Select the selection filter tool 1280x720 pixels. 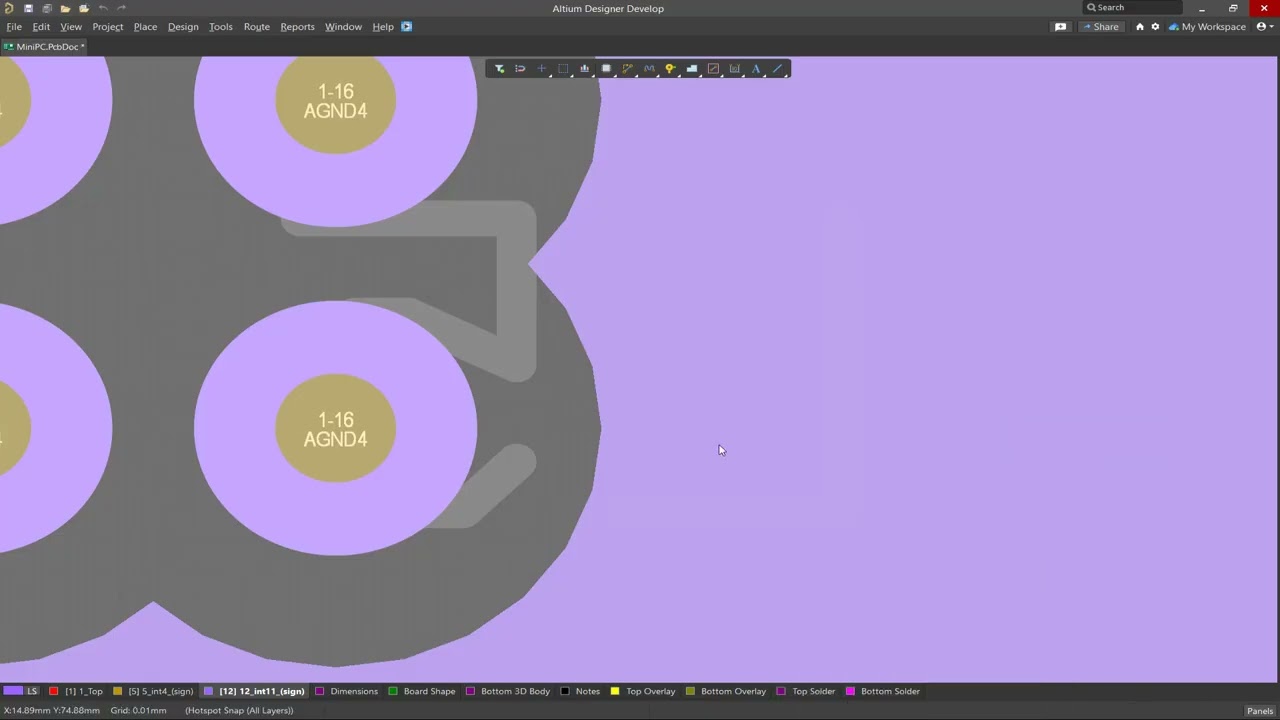click(x=499, y=69)
